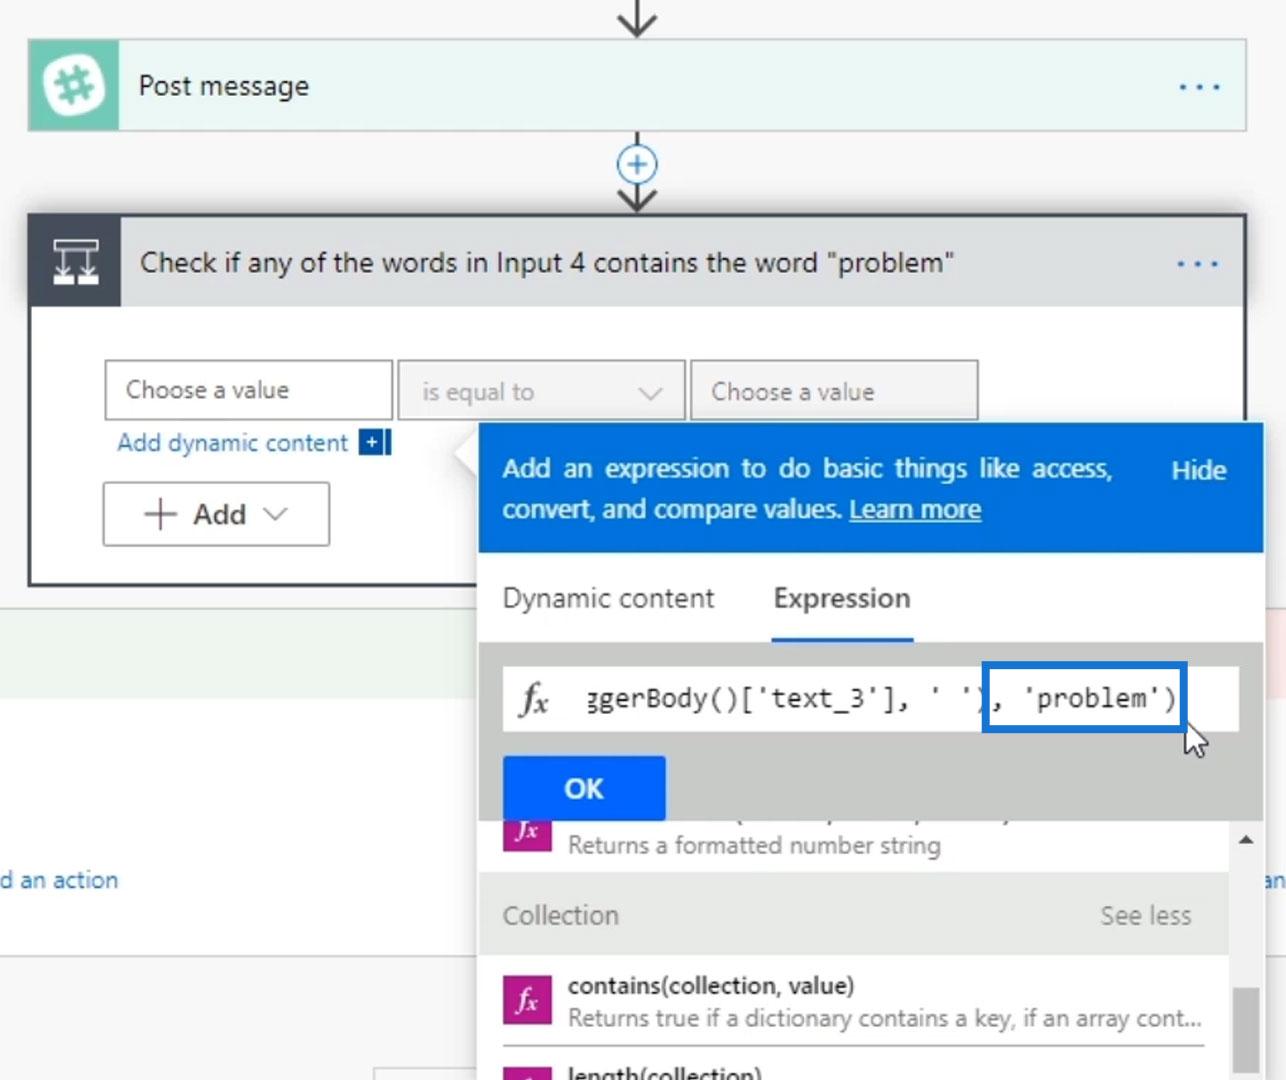Image resolution: width=1286 pixels, height=1080 pixels.
Task: Expand the Add condition dropdown button
Action: tap(216, 514)
